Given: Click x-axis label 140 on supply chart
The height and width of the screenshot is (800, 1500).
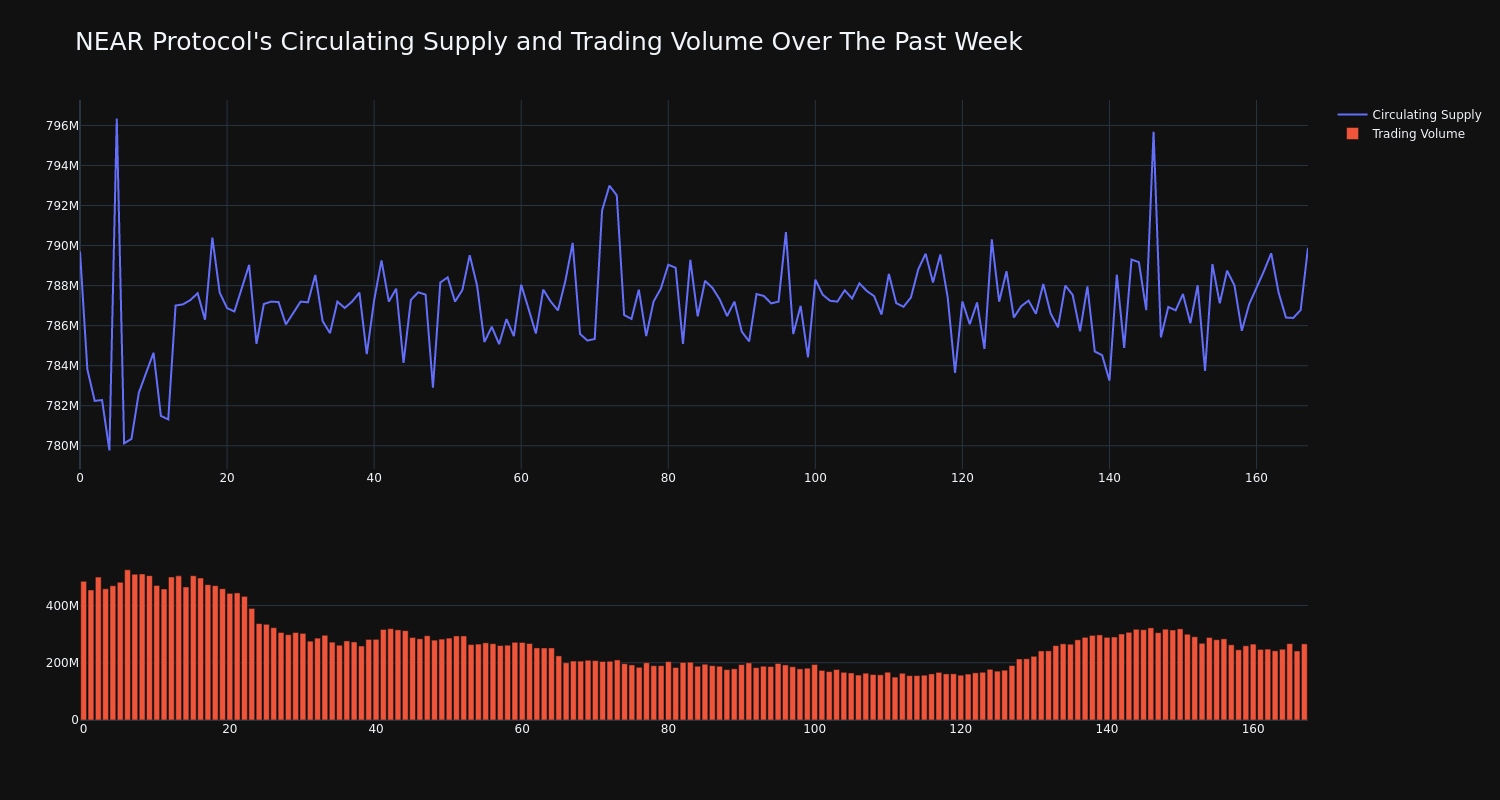Looking at the screenshot, I should 1109,478.
